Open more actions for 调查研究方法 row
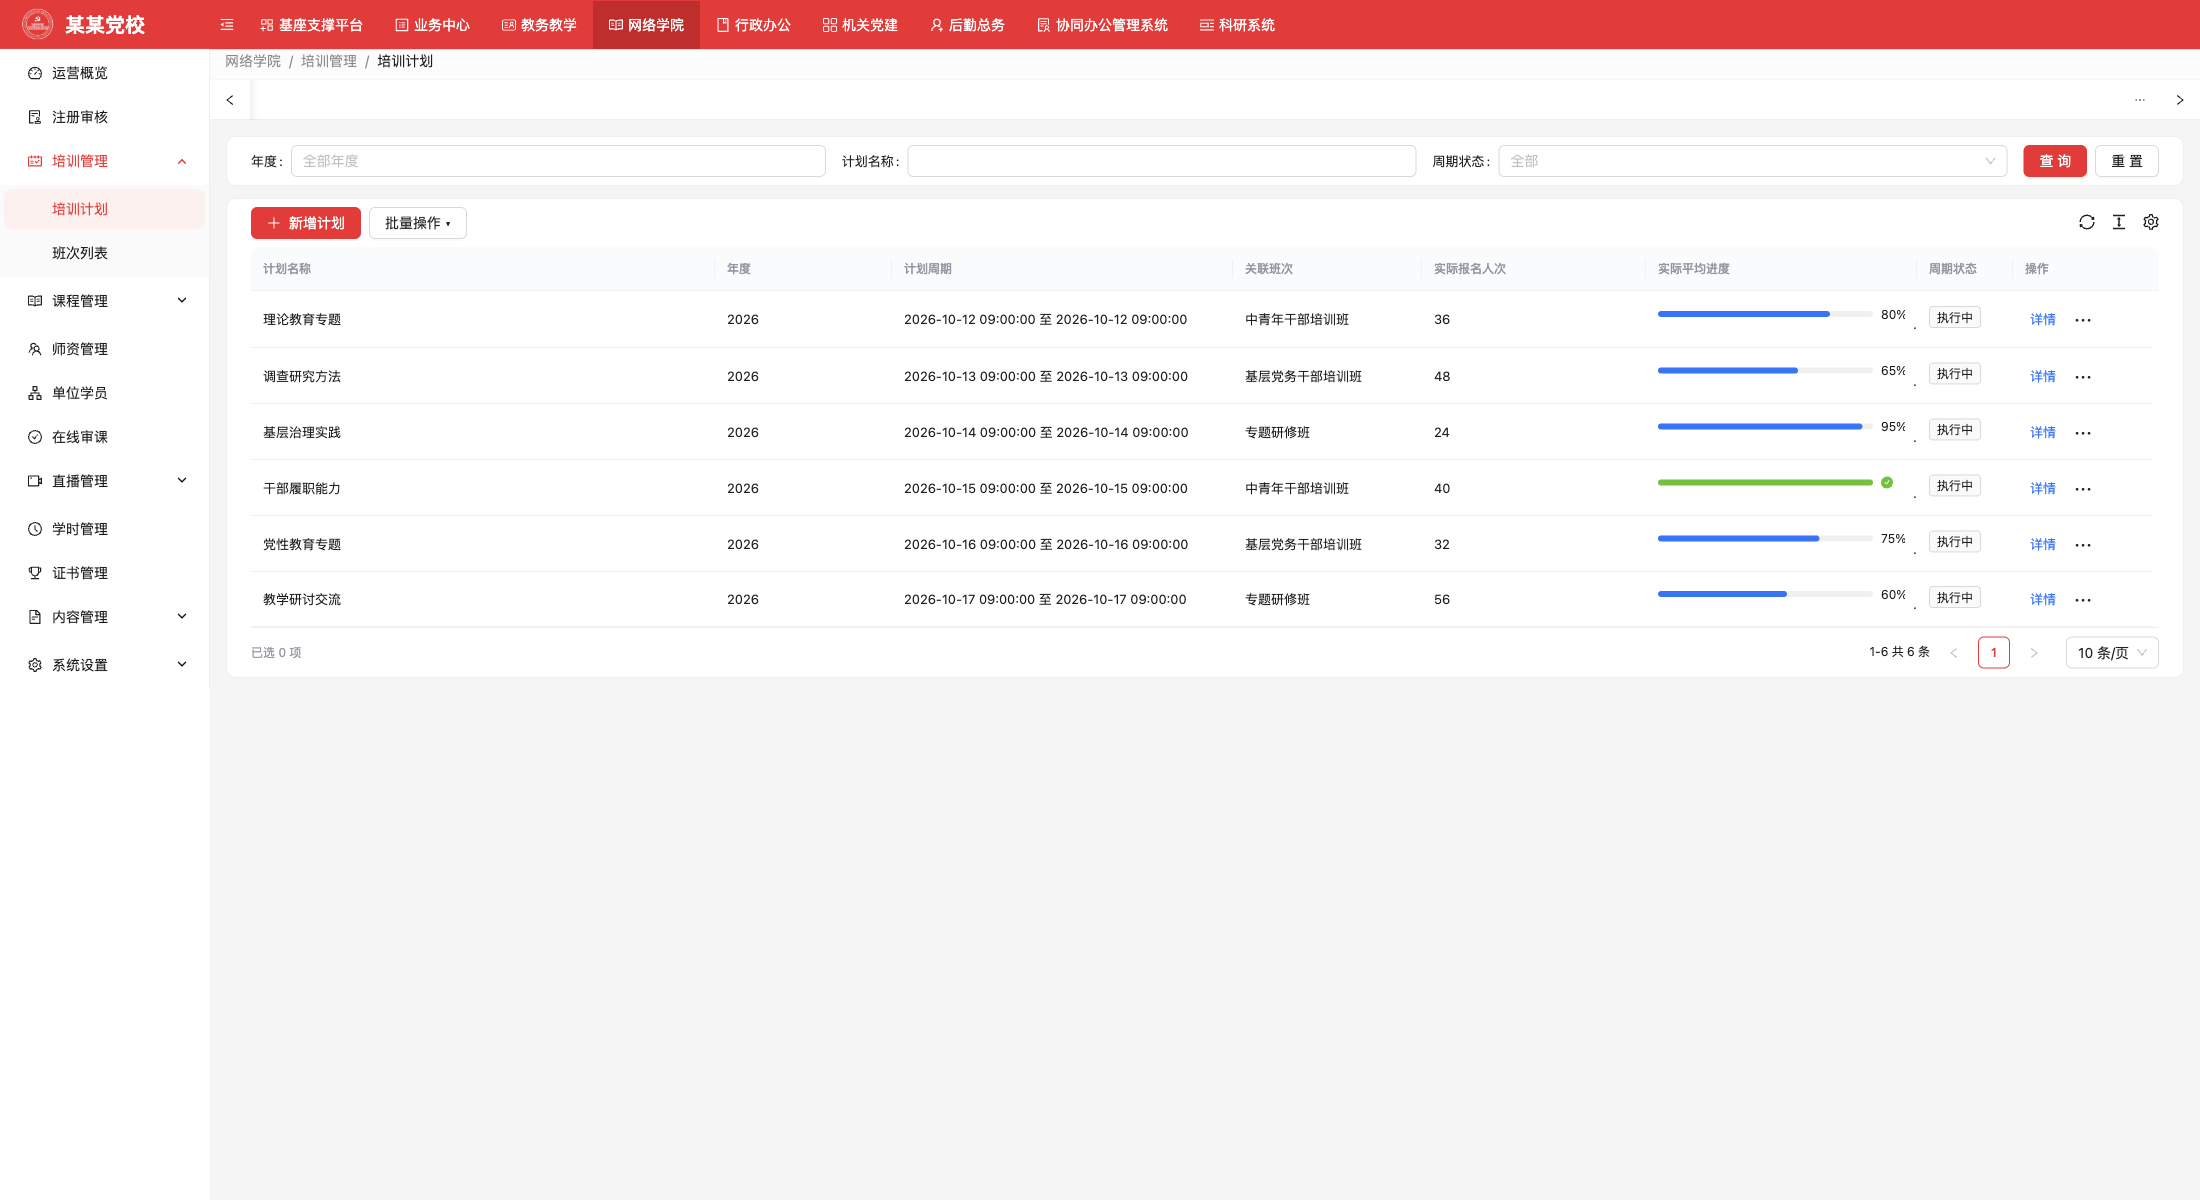Image resolution: width=2200 pixels, height=1200 pixels. point(2083,377)
